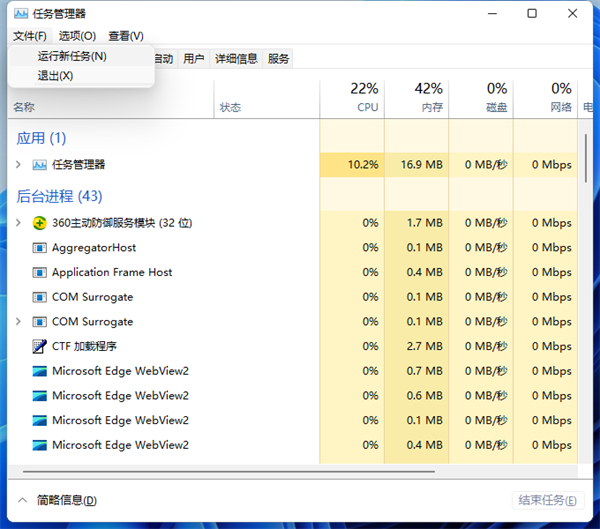Click the CTF 加载程序 pen icon

(39, 347)
